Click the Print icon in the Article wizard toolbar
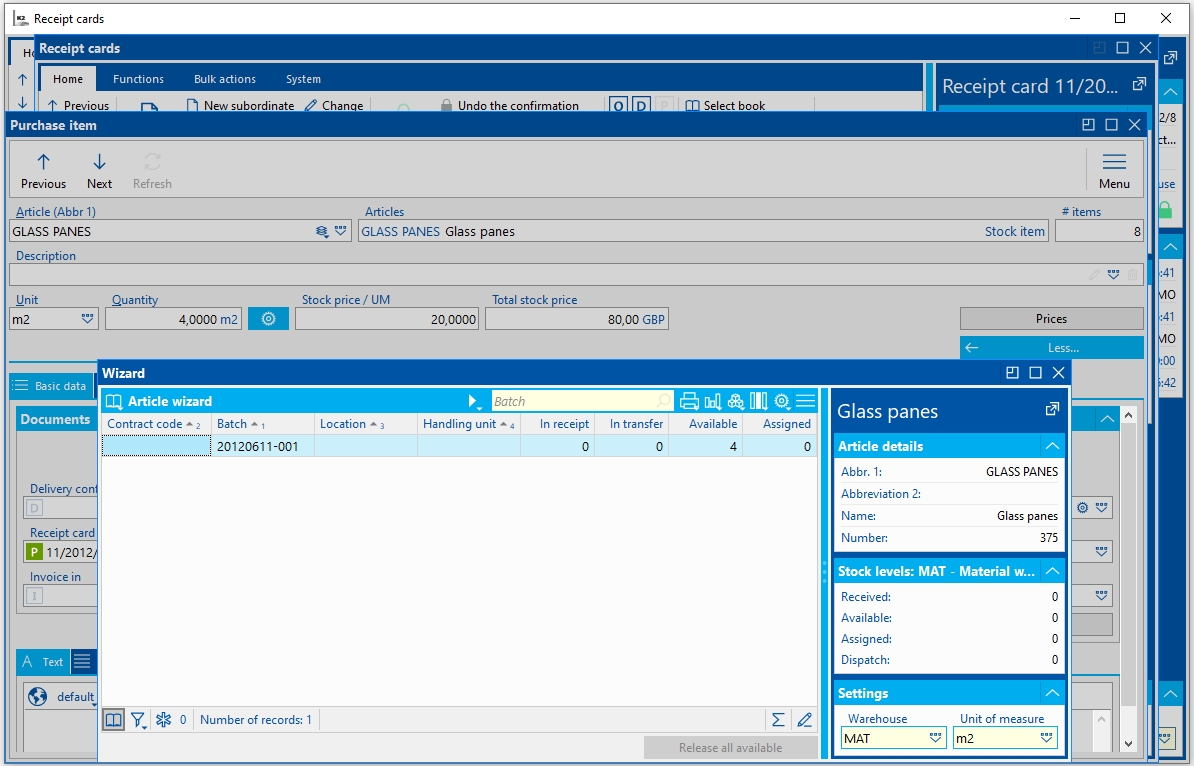This screenshot has width=1194, height=766. pyautogui.click(x=689, y=401)
